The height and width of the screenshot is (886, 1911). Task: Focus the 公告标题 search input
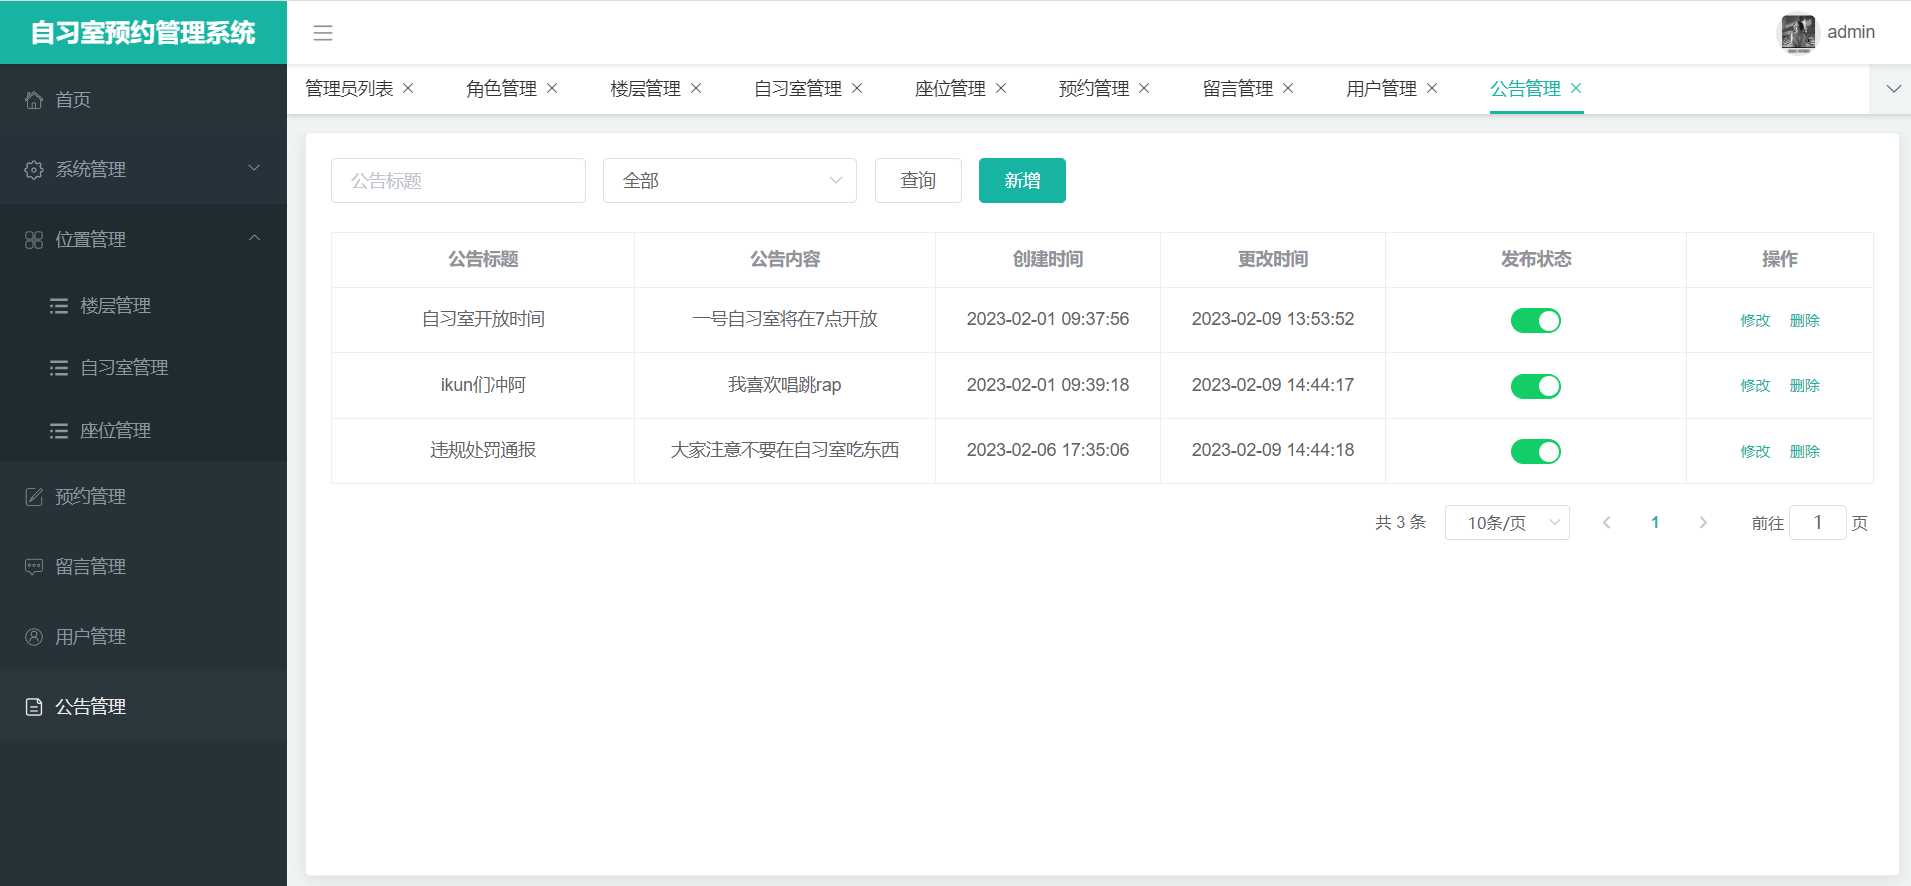(x=458, y=181)
